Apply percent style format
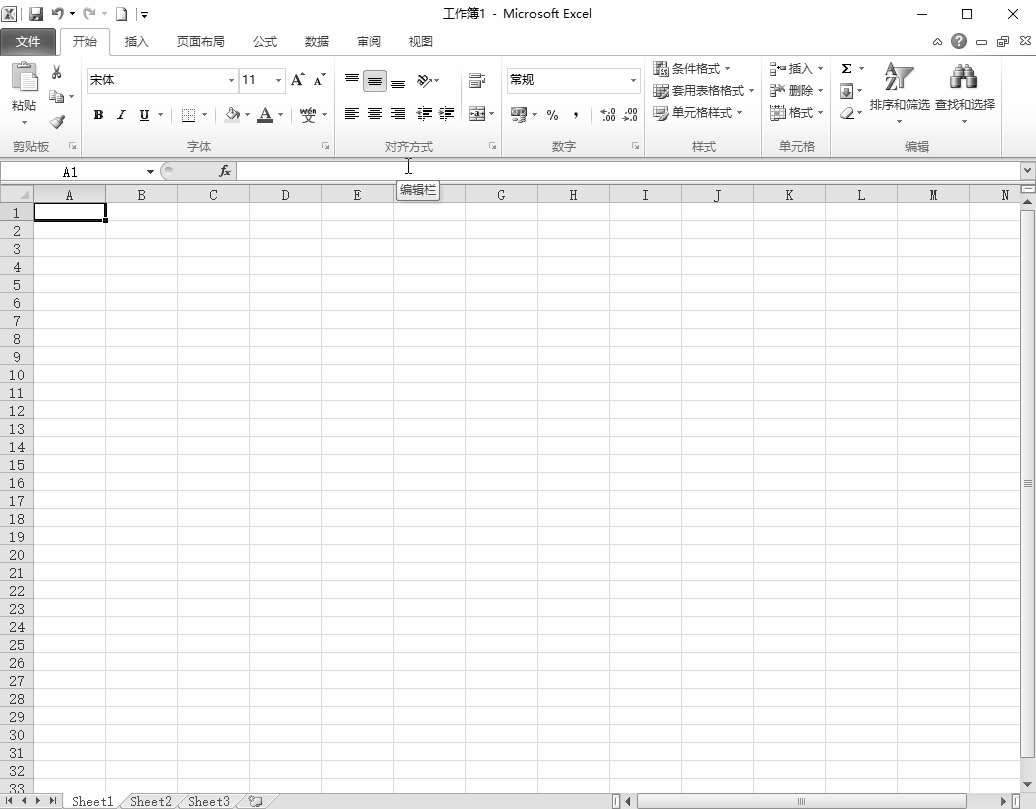The width and height of the screenshot is (1036, 809). coord(552,115)
